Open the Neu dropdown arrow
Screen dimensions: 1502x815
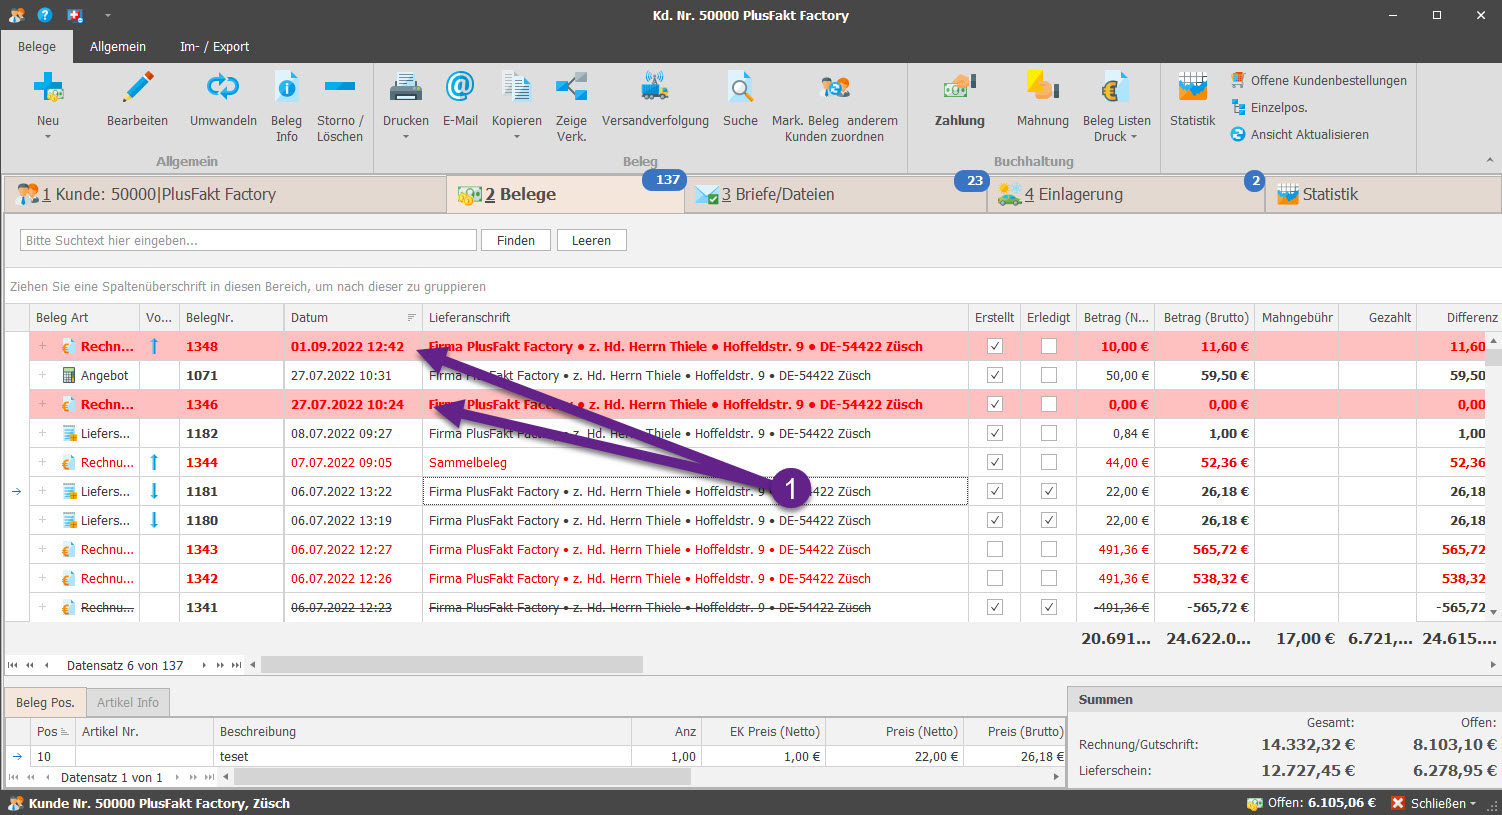tap(48, 137)
